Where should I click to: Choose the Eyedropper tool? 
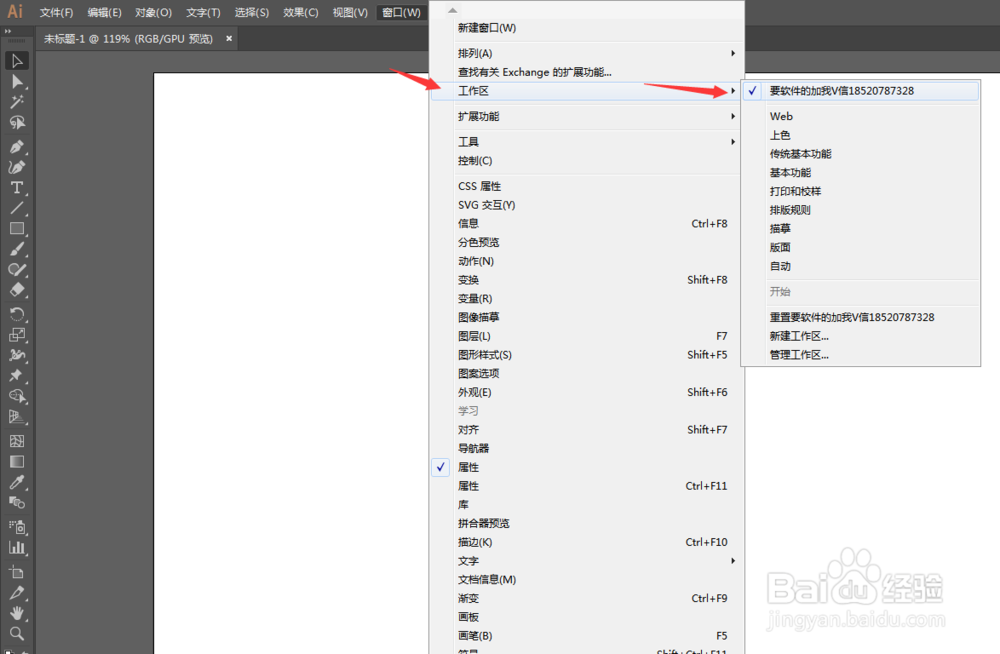click(17, 482)
